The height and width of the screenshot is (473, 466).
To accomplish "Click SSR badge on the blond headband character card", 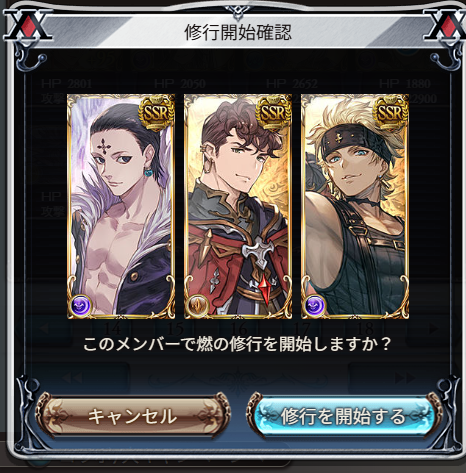I will pos(391,113).
